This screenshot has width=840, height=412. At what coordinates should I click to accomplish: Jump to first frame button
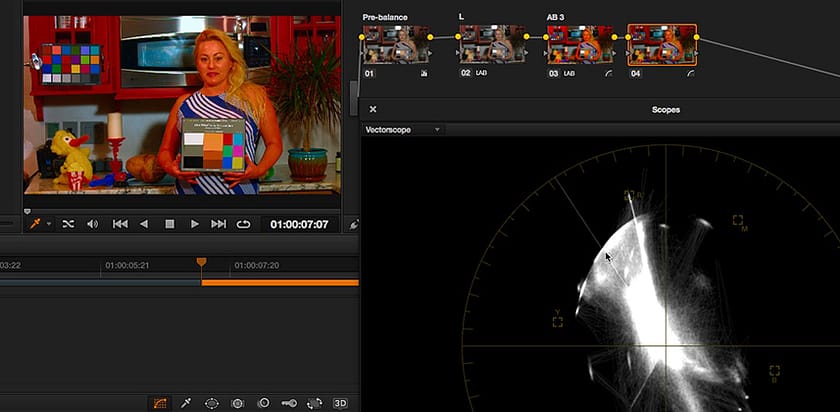click(x=120, y=224)
